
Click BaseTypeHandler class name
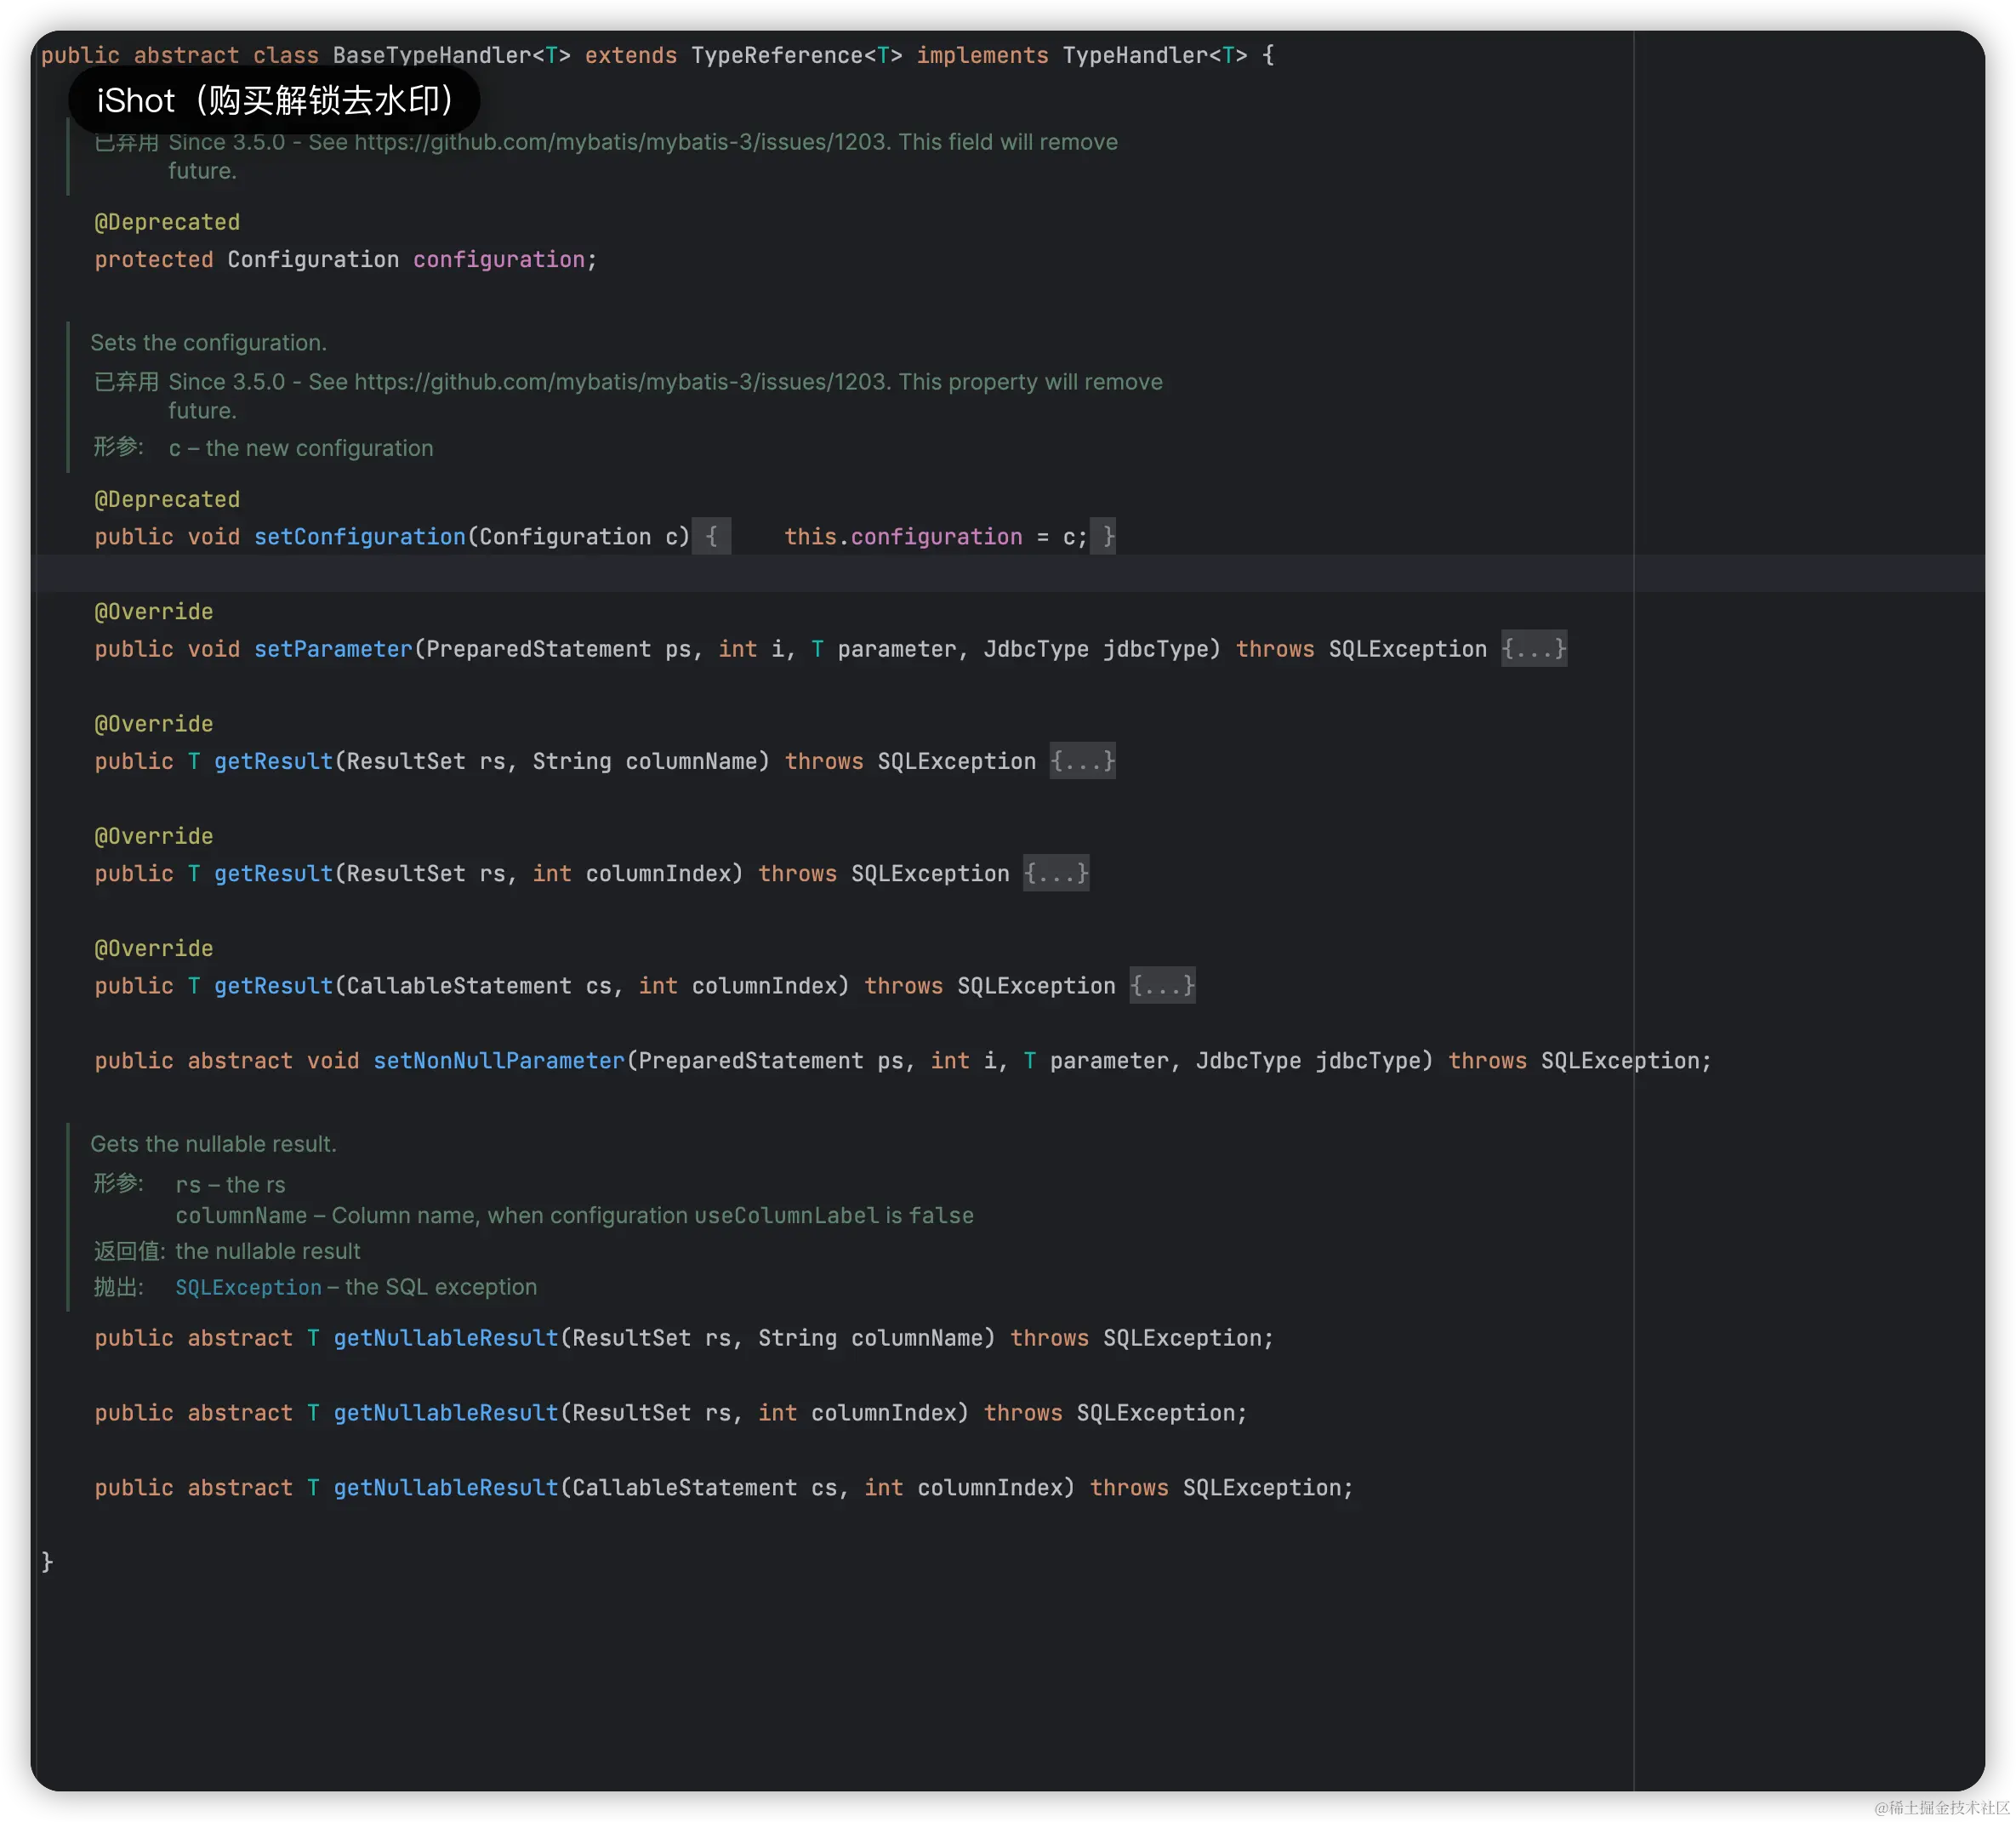point(431,56)
